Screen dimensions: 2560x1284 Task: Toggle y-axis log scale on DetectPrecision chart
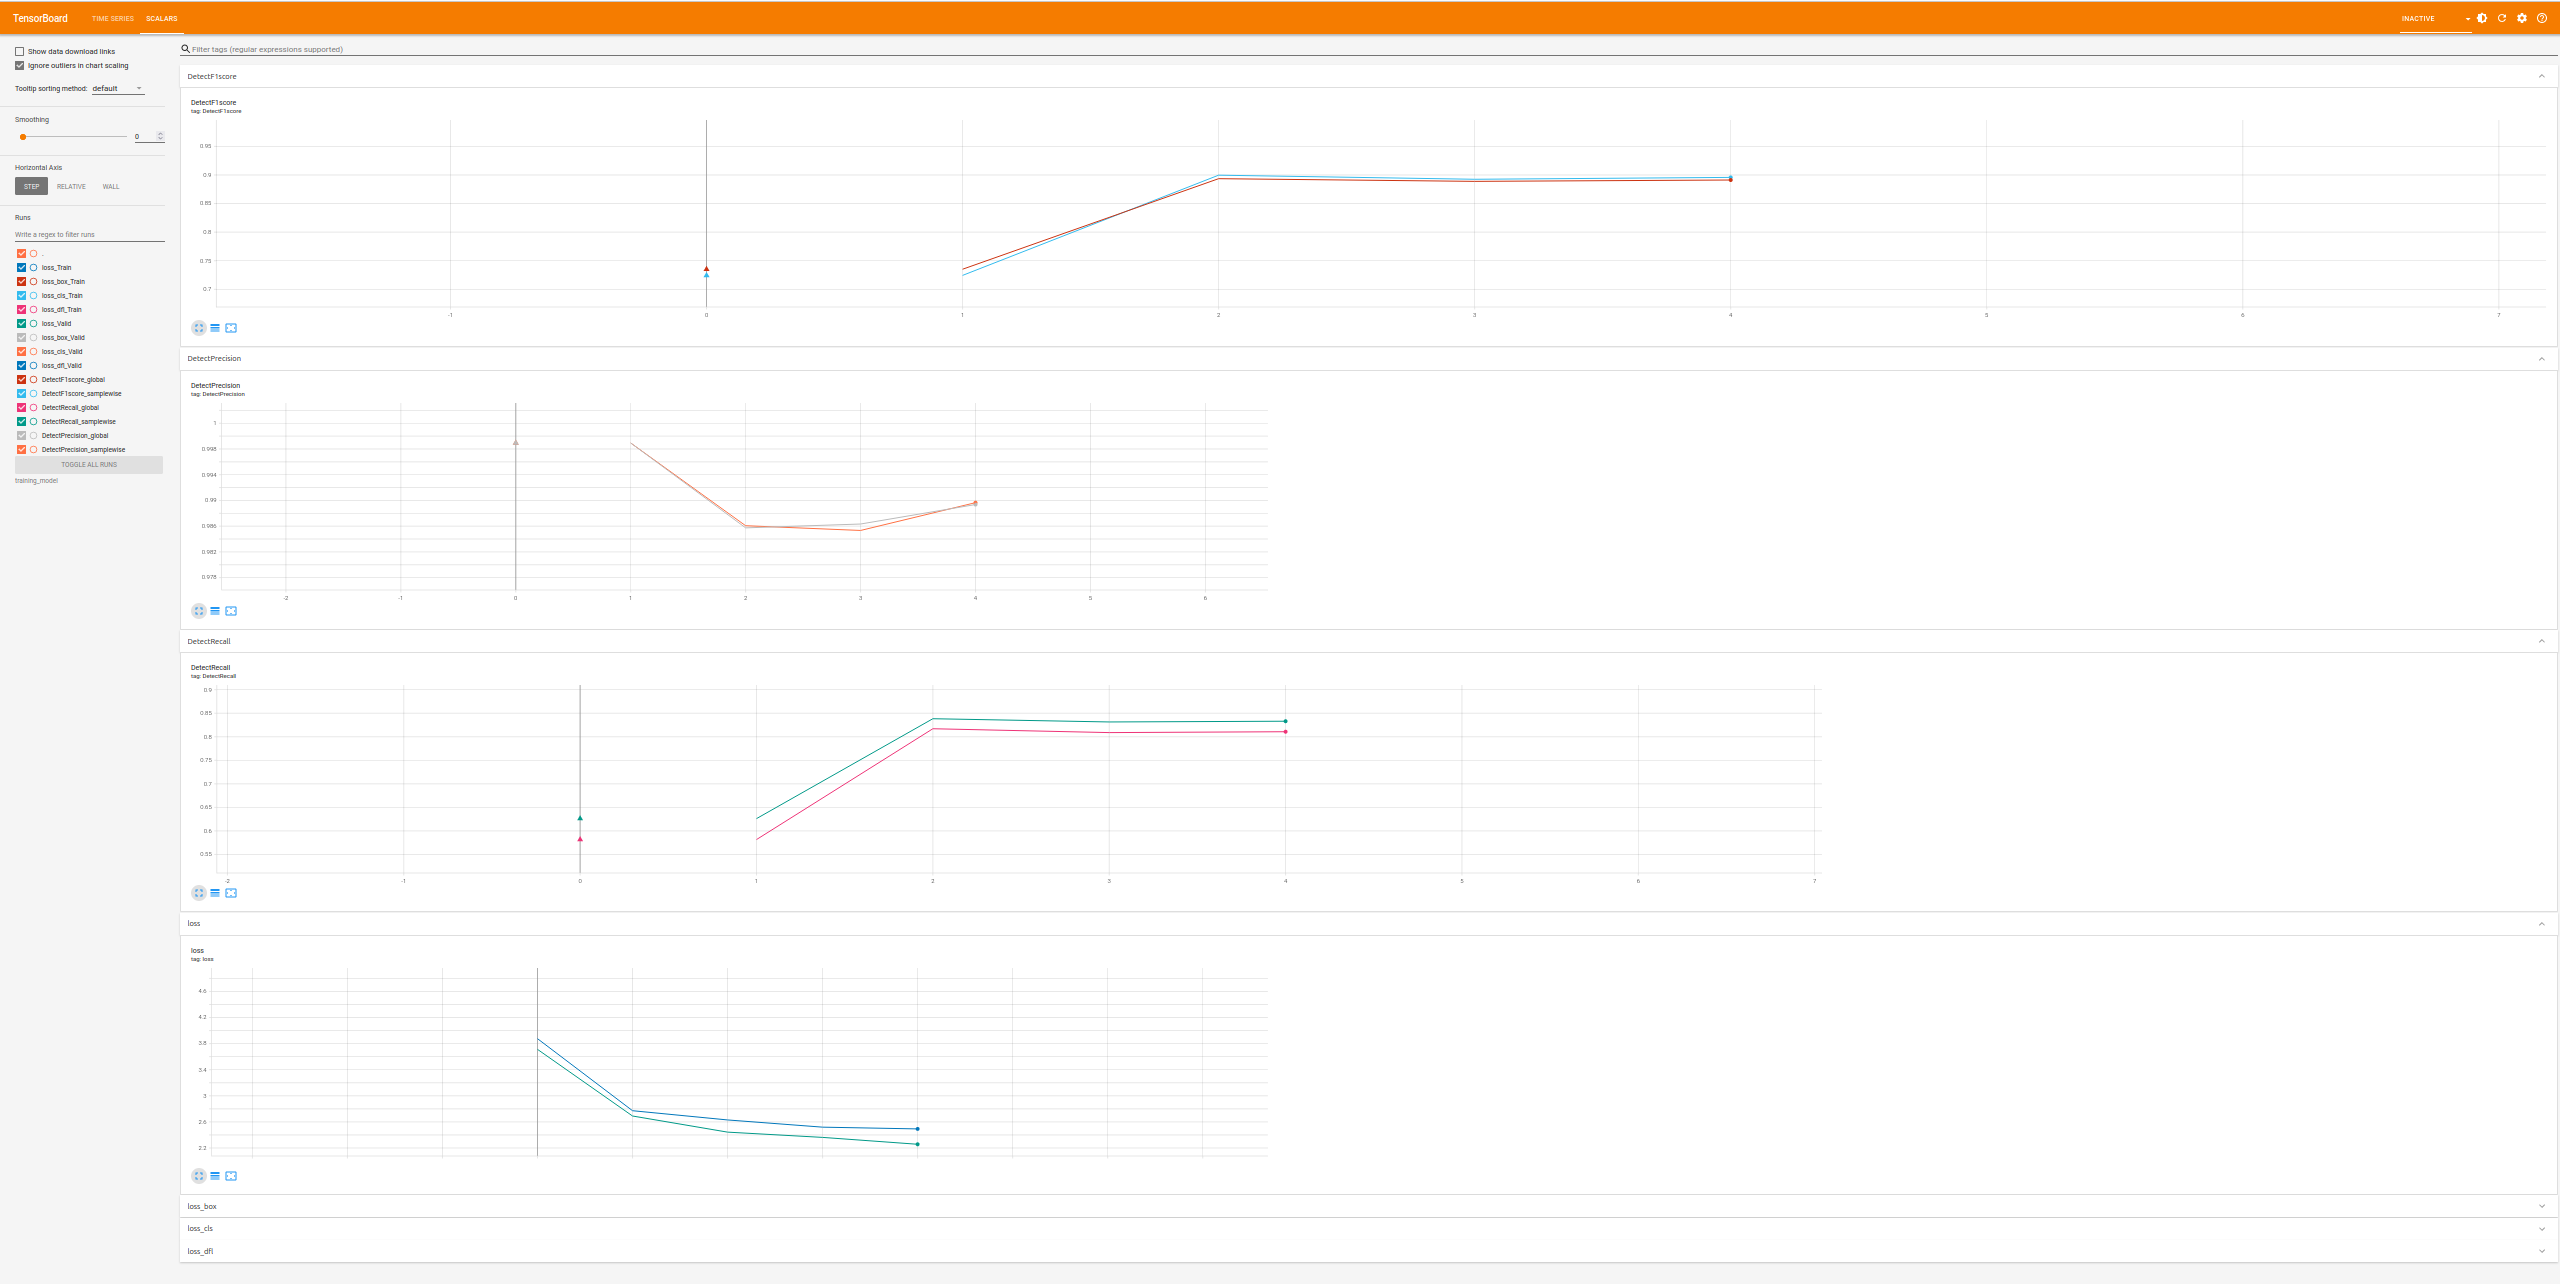tap(215, 611)
